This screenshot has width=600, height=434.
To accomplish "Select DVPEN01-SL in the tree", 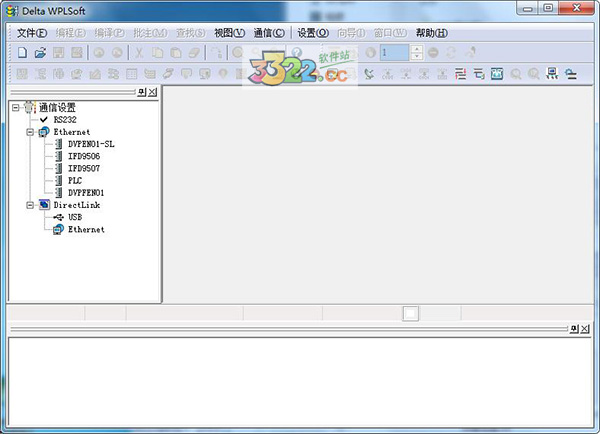I will [x=91, y=144].
